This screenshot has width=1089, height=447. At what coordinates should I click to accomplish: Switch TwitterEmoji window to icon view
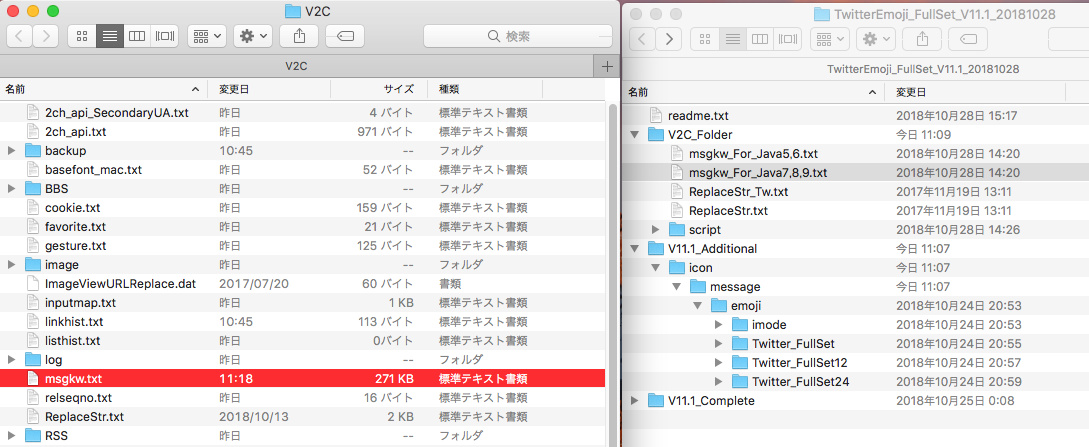704,39
